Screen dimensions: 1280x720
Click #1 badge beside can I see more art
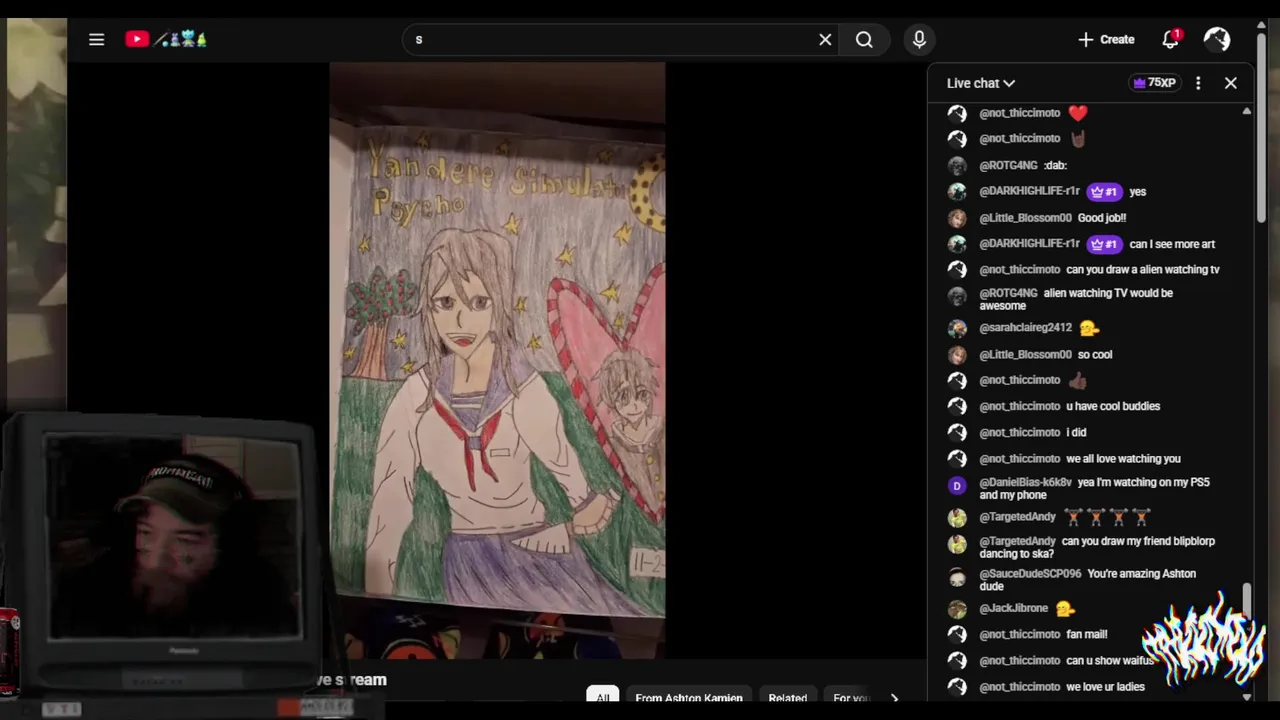pyautogui.click(x=1104, y=244)
